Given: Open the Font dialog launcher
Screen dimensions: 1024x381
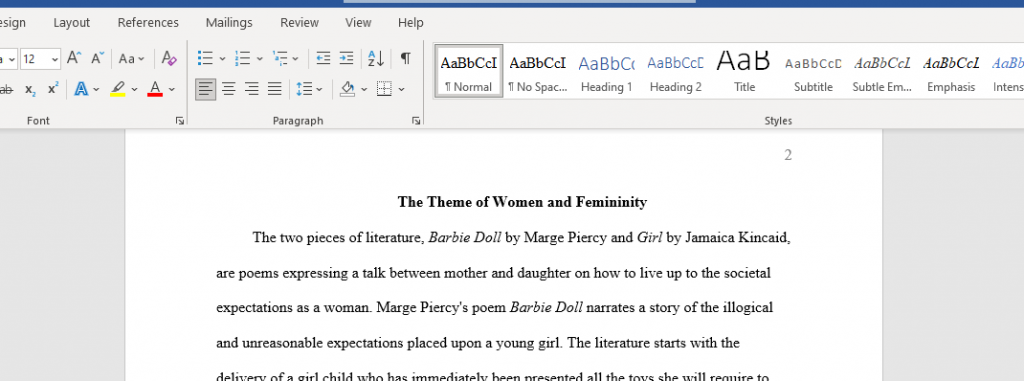Looking at the screenshot, I should click(180, 121).
